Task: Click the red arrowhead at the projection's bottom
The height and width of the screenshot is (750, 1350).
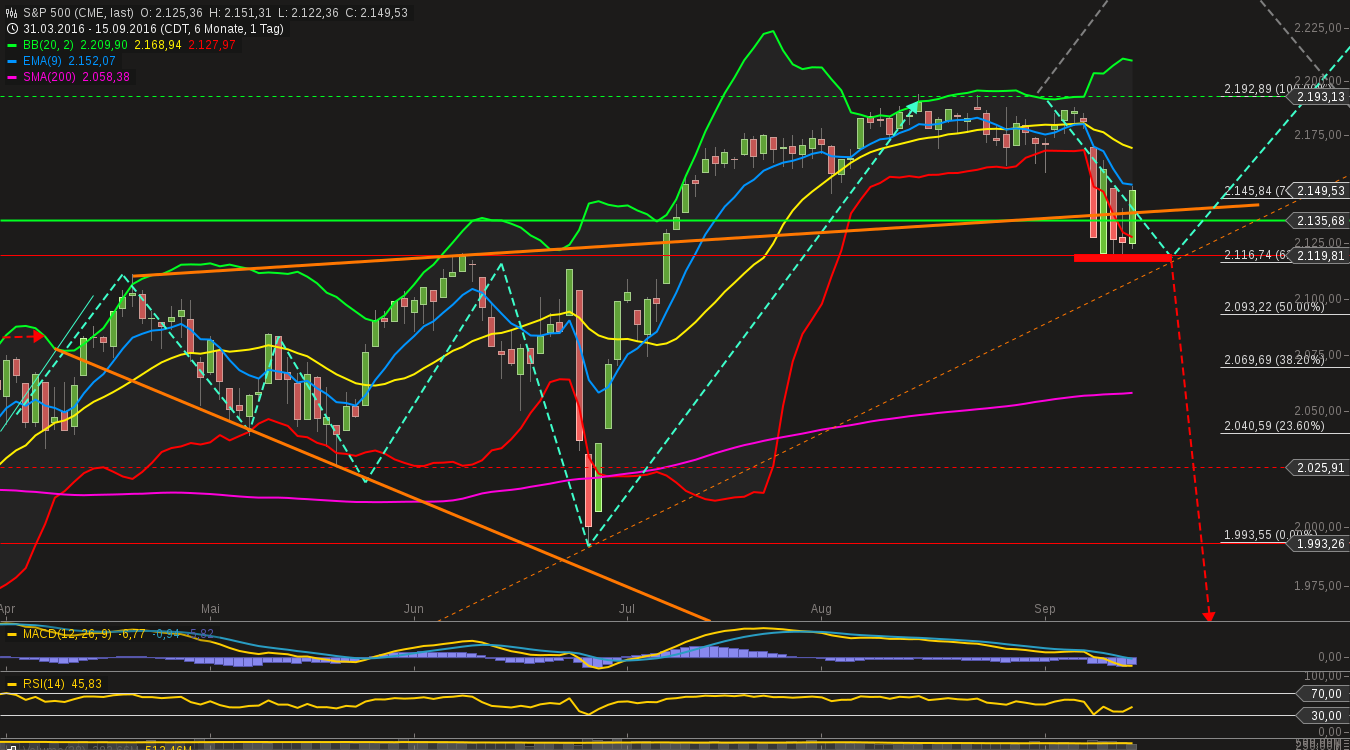Action: pyautogui.click(x=1209, y=616)
